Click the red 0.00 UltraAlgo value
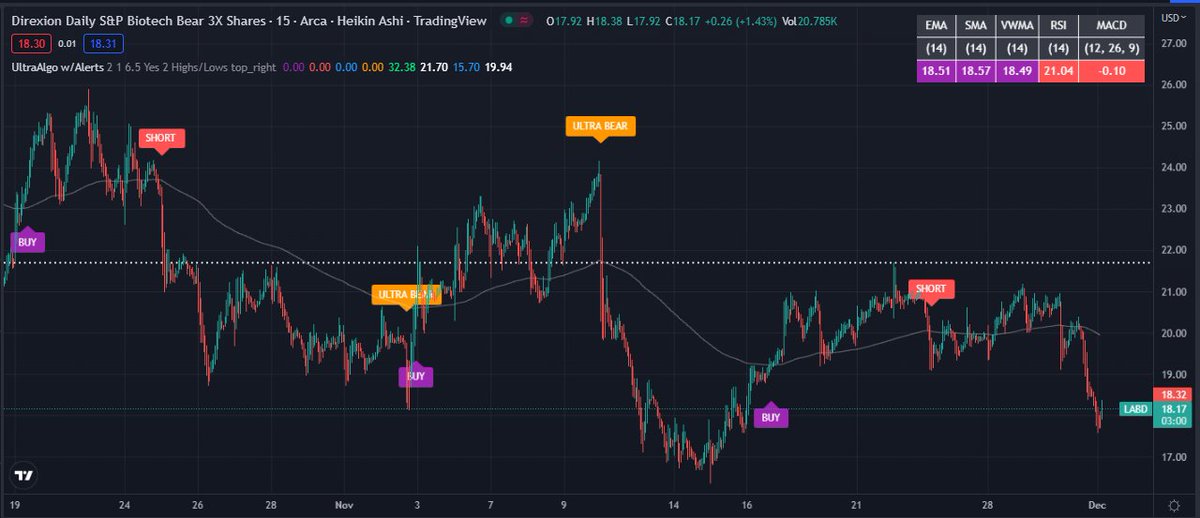The height and width of the screenshot is (518, 1200). (x=320, y=67)
